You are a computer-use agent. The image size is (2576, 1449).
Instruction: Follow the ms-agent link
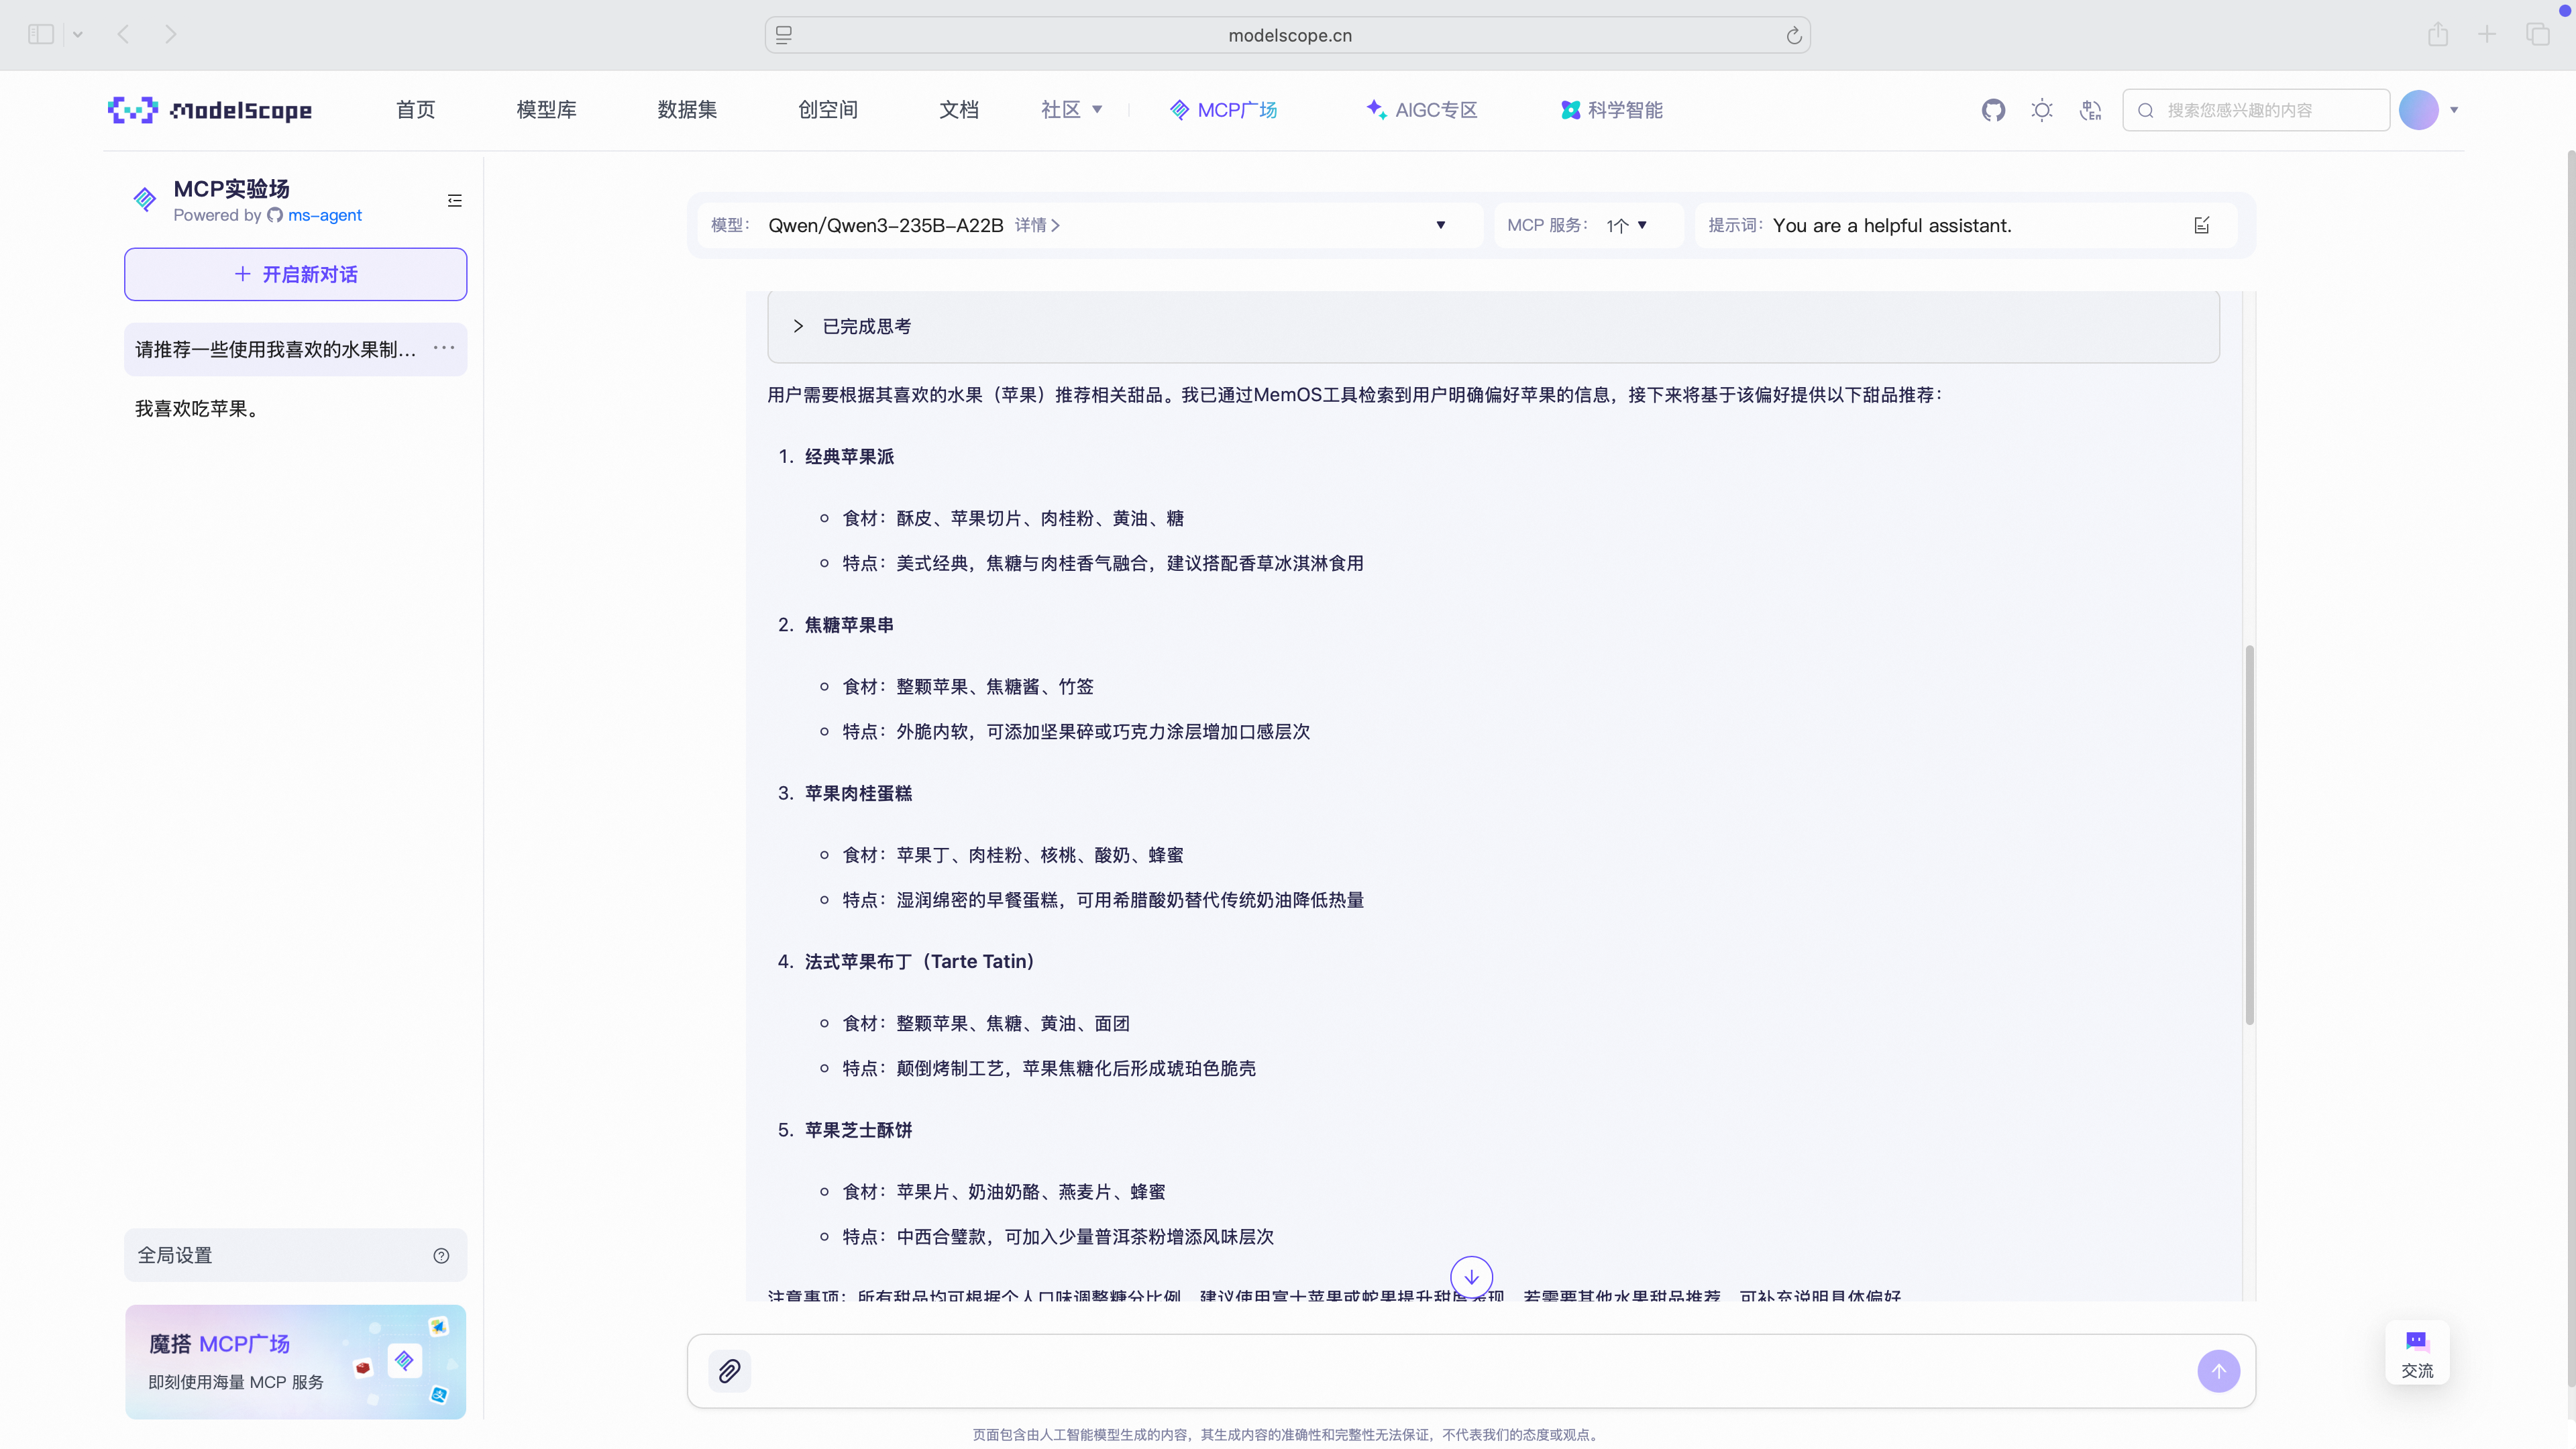click(x=324, y=215)
